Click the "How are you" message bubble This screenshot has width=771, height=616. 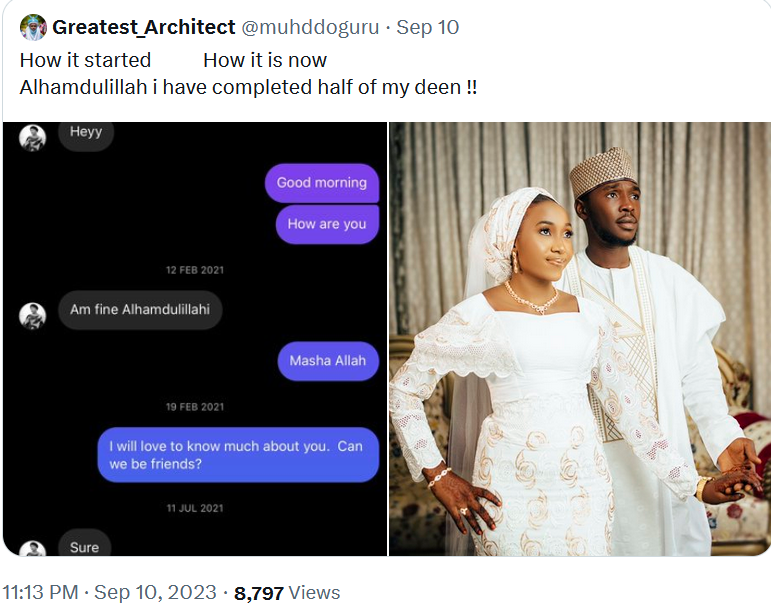coord(327,224)
